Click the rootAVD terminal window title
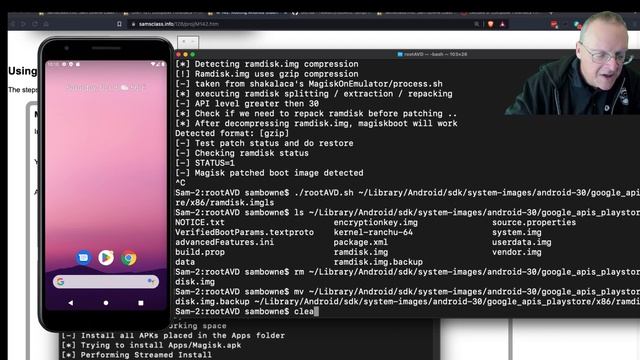The width and height of the screenshot is (640, 360). click(x=432, y=54)
